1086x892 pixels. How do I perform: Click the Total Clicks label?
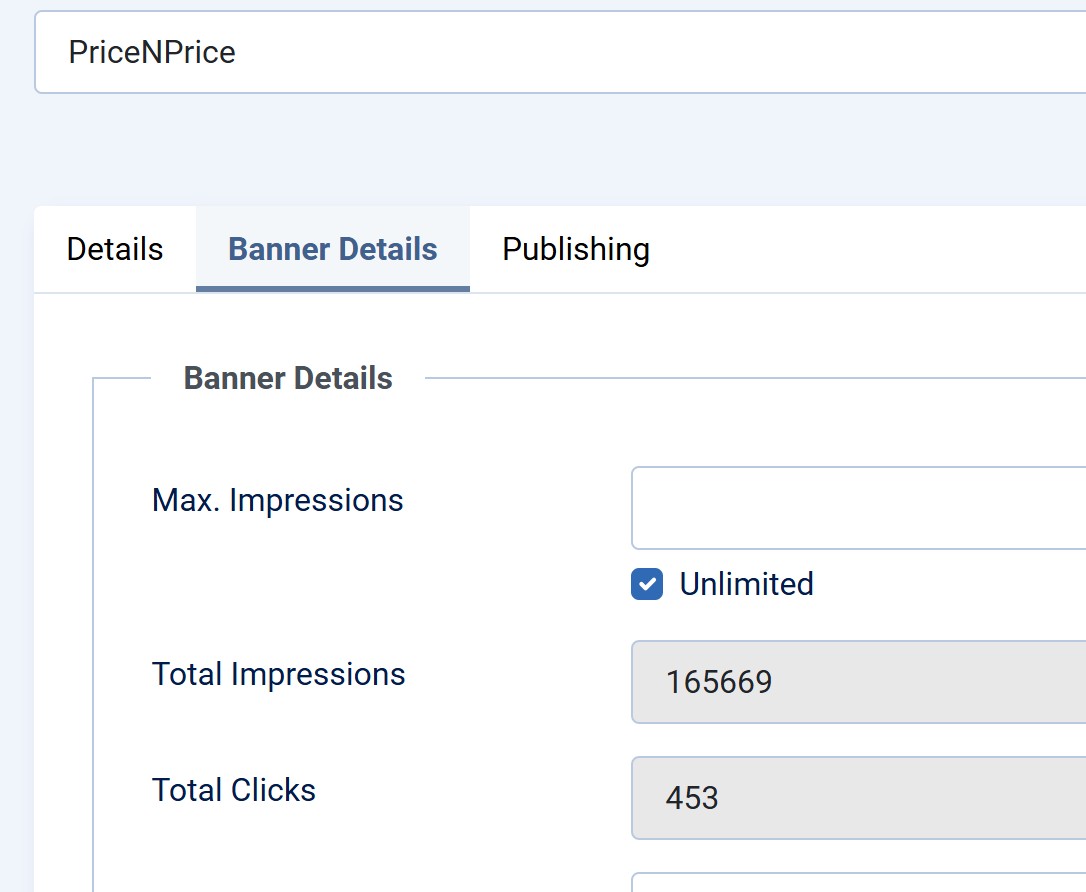coord(233,790)
